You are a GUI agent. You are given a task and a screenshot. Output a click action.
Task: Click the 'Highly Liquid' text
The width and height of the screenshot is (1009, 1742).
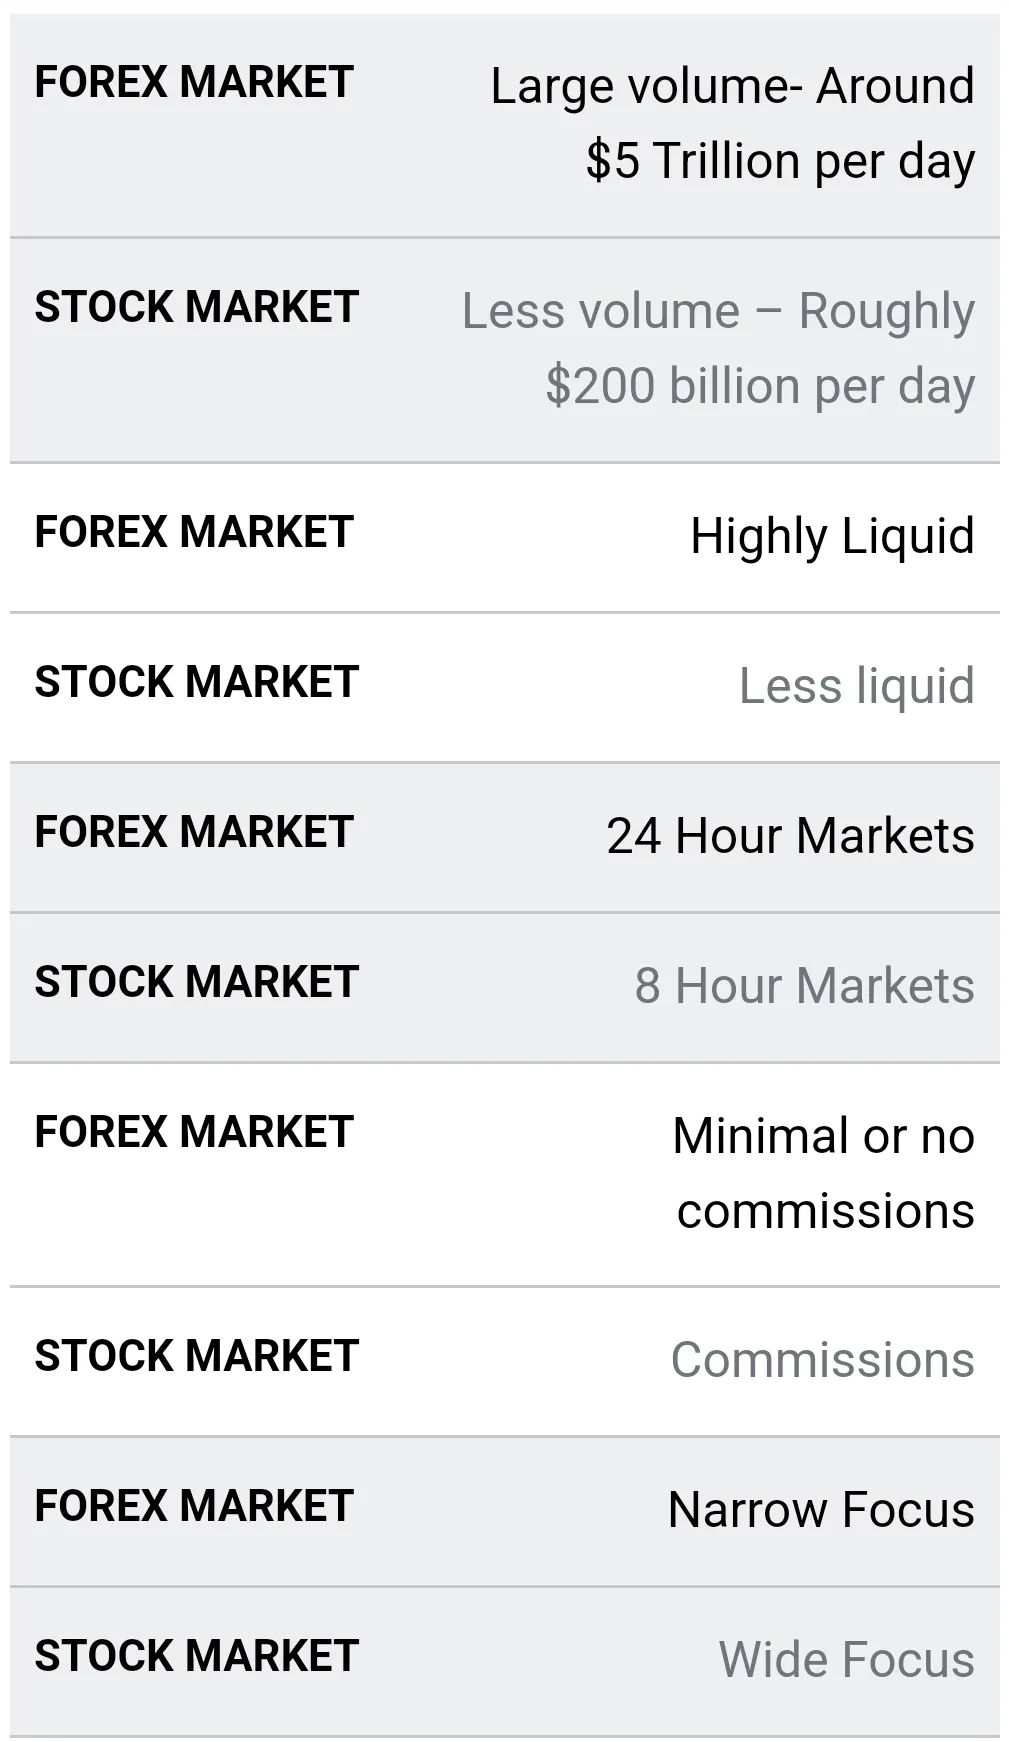[x=832, y=537]
